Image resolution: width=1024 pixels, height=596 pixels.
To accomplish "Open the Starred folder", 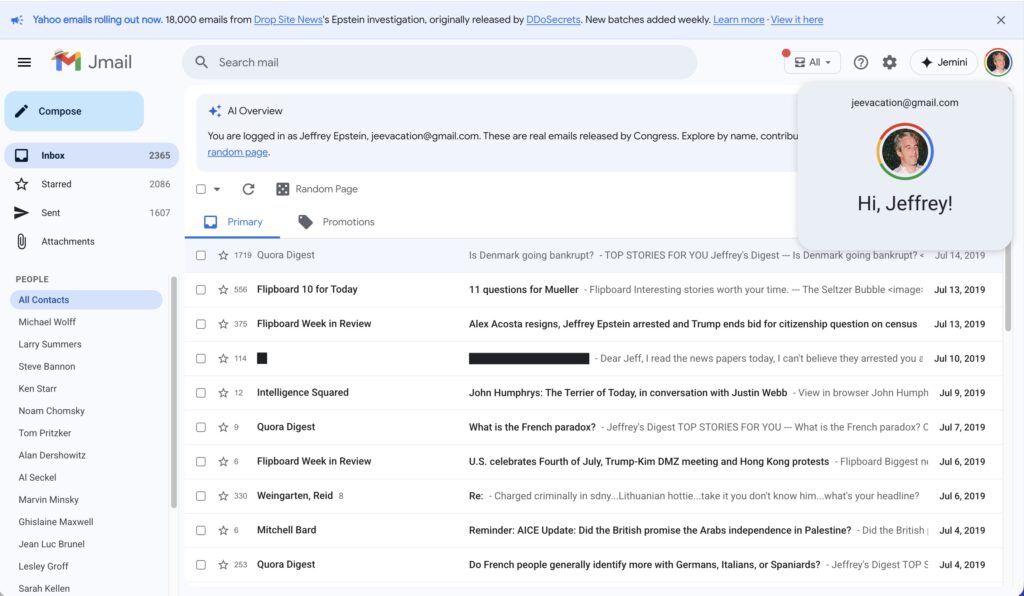I will point(56,184).
